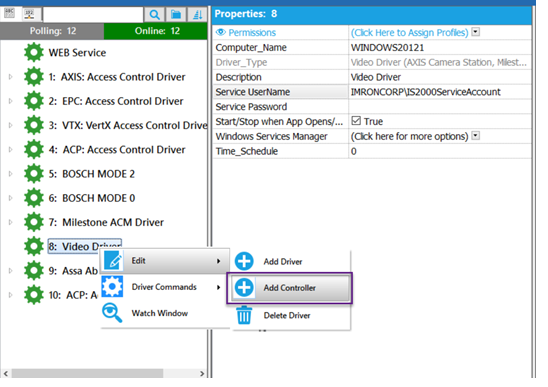Click the ABC text toolbar icon
548x387 pixels.
[x=9, y=14]
